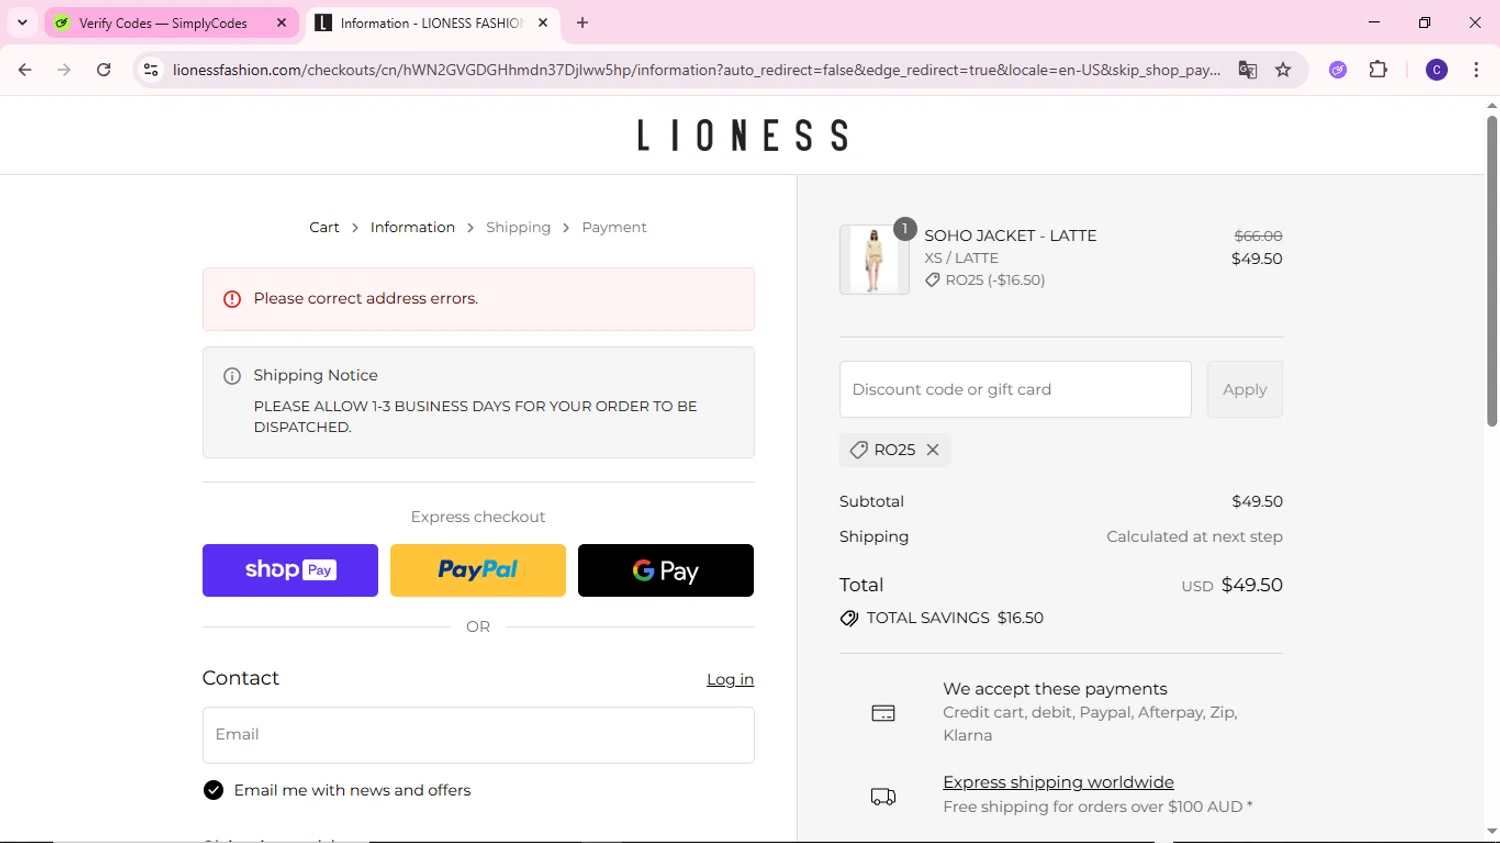Click the credit card payments icon
Image resolution: width=1500 pixels, height=843 pixels.
(x=883, y=713)
